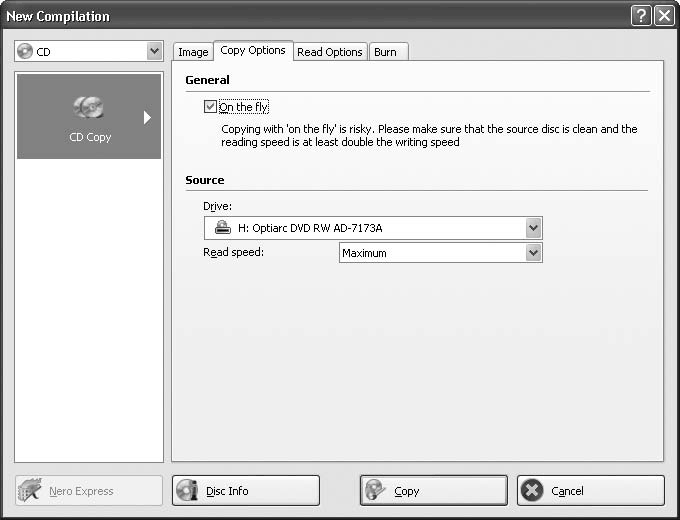
Task: Click the white arrow beside CD Copy
Action: click(148, 117)
